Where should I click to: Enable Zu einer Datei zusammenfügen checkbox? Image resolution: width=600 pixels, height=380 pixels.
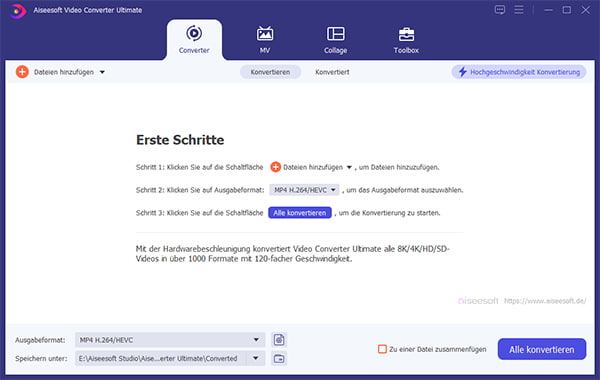click(x=382, y=349)
